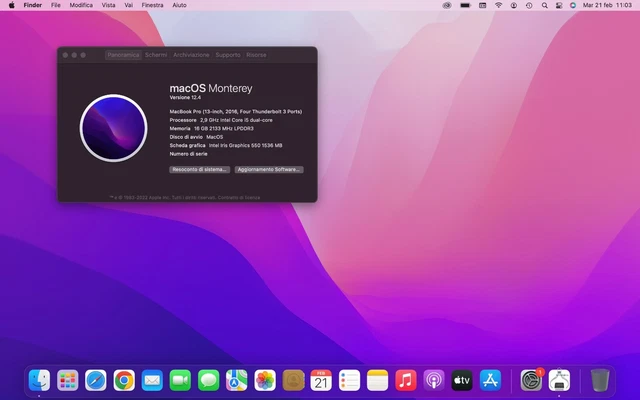Open the Finestra menu

152,5
